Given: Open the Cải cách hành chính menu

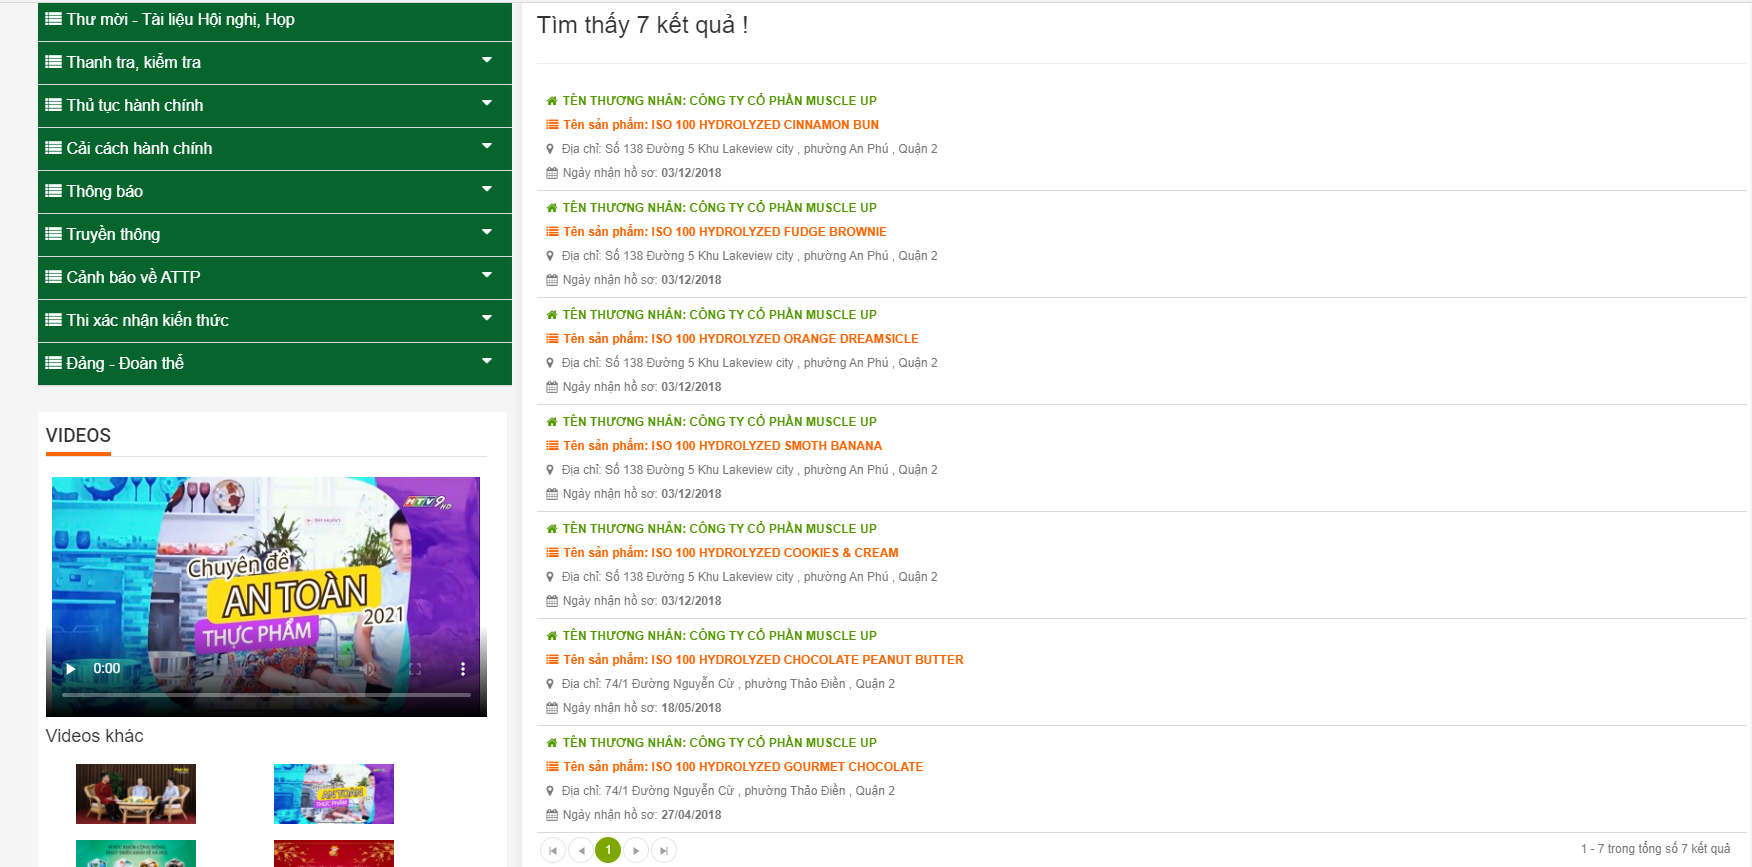Looking at the screenshot, I should click(275, 149).
